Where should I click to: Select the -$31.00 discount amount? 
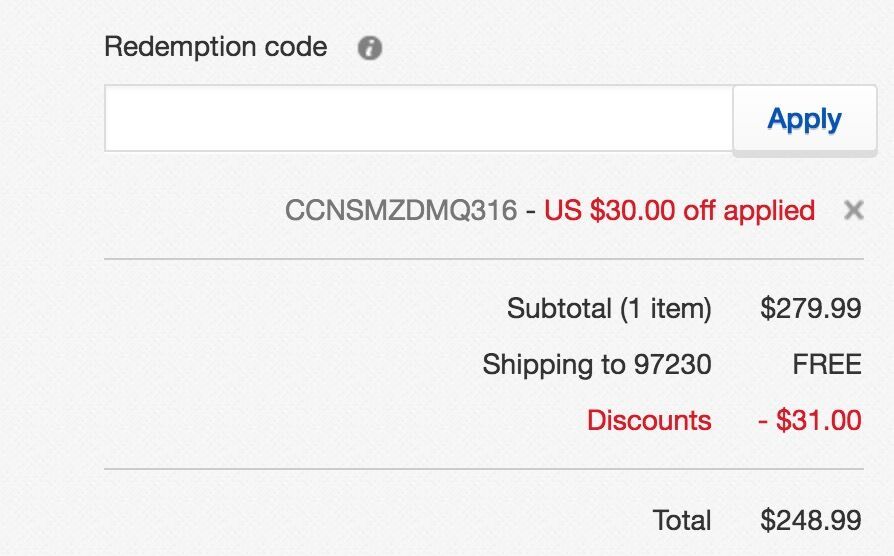point(810,420)
